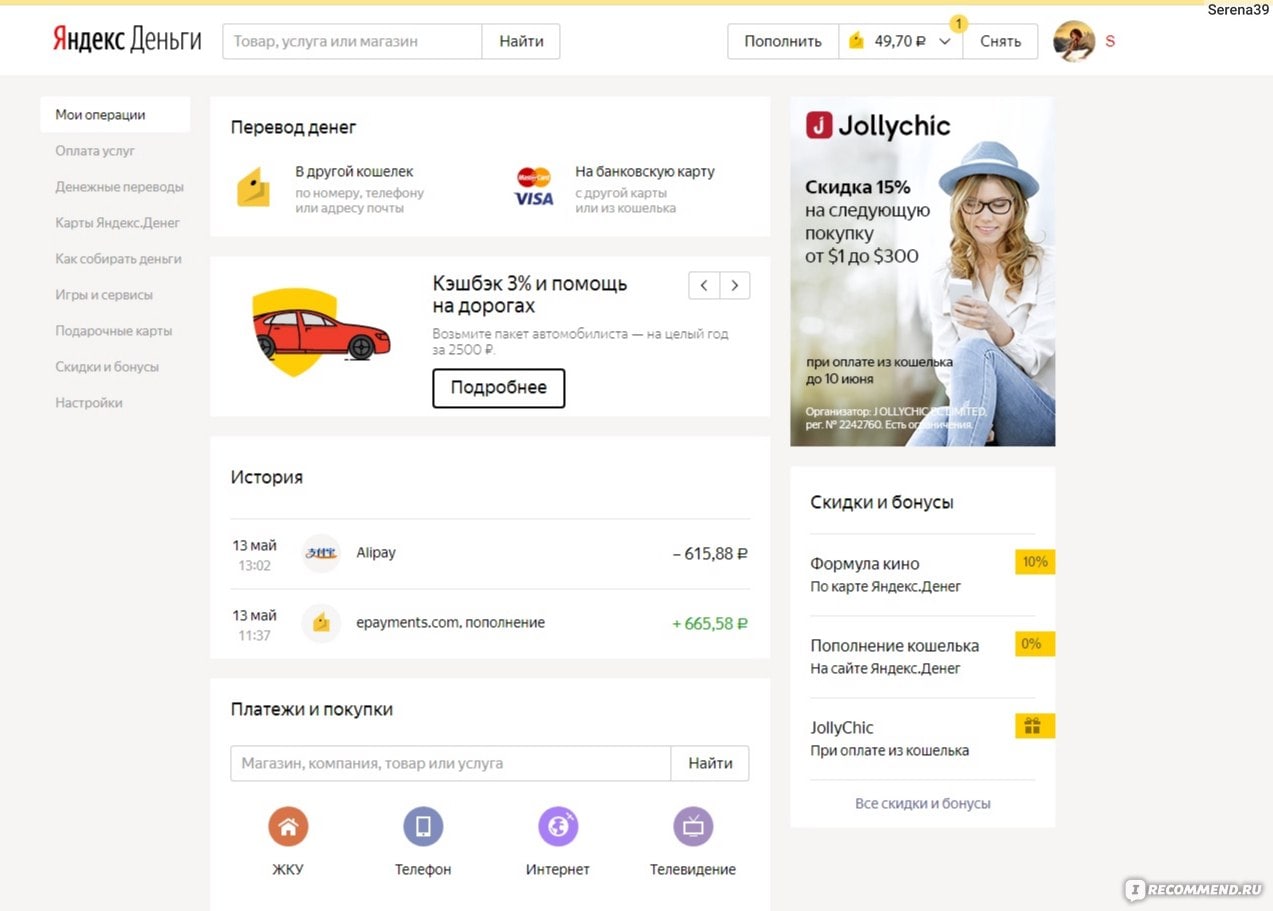Open Настройки in the sidebar
Screen dimensions: 1273x911
pyautogui.click(x=89, y=403)
